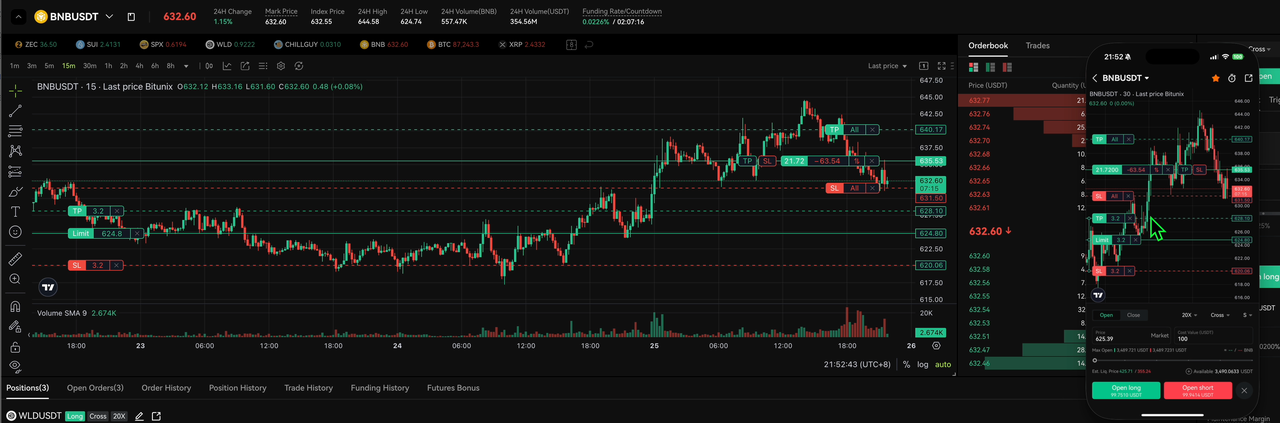The height and width of the screenshot is (423, 1280).
Task: Open phone 20X leverage dropdown
Action: 1190,315
